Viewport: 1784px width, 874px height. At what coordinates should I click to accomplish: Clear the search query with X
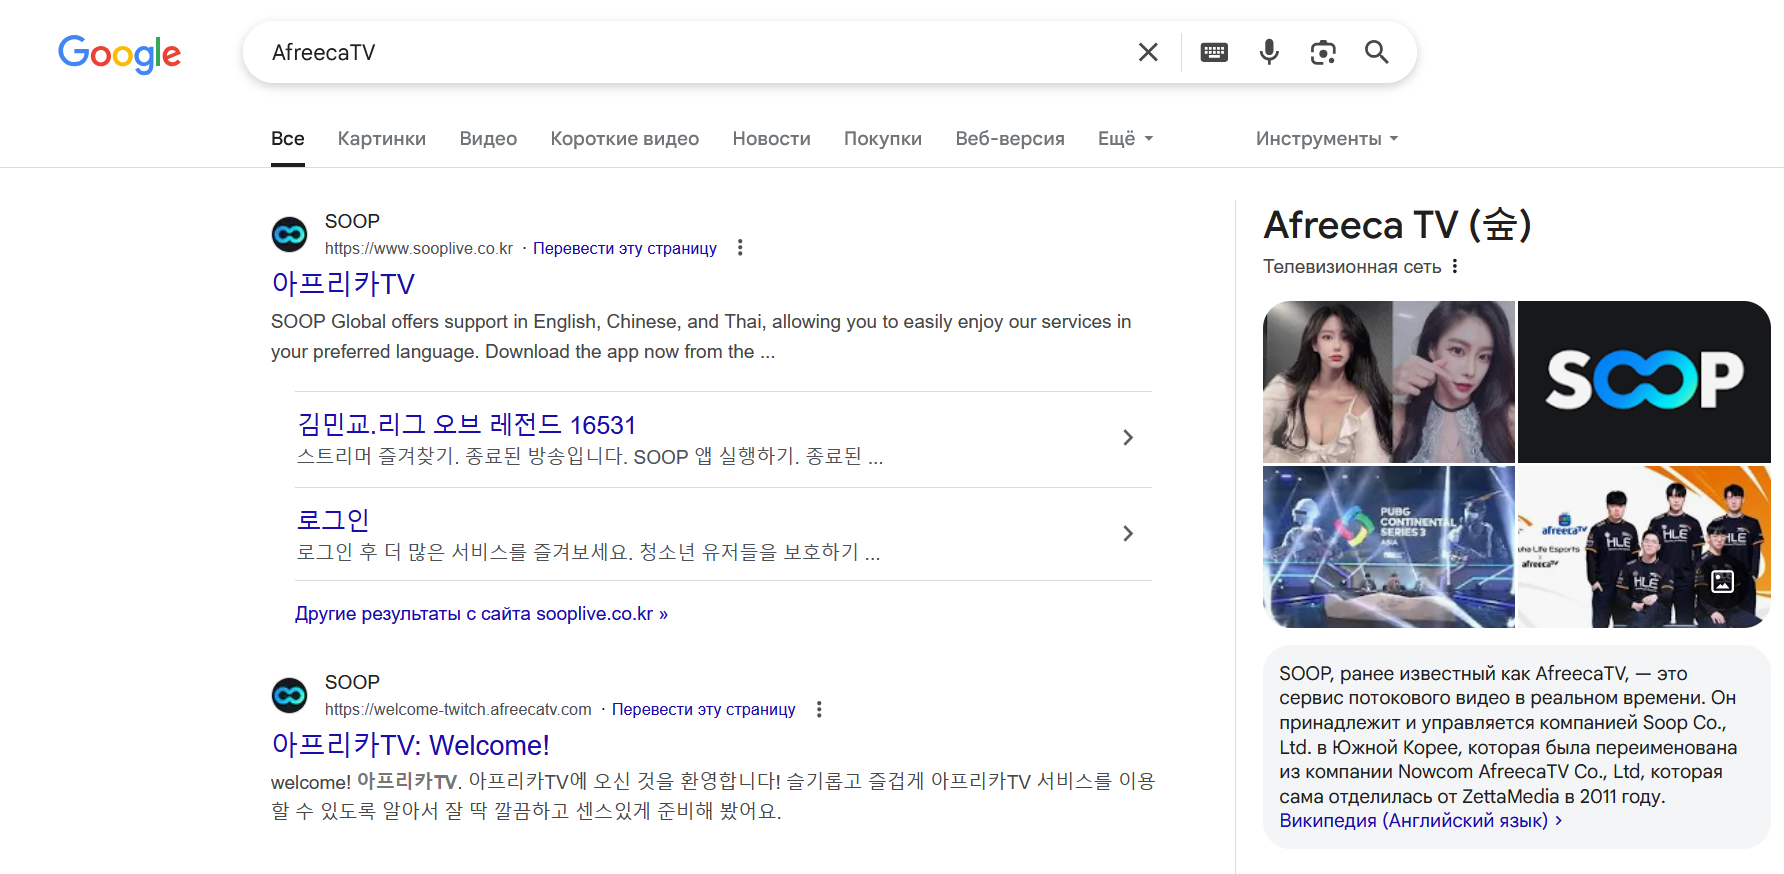coord(1148,52)
